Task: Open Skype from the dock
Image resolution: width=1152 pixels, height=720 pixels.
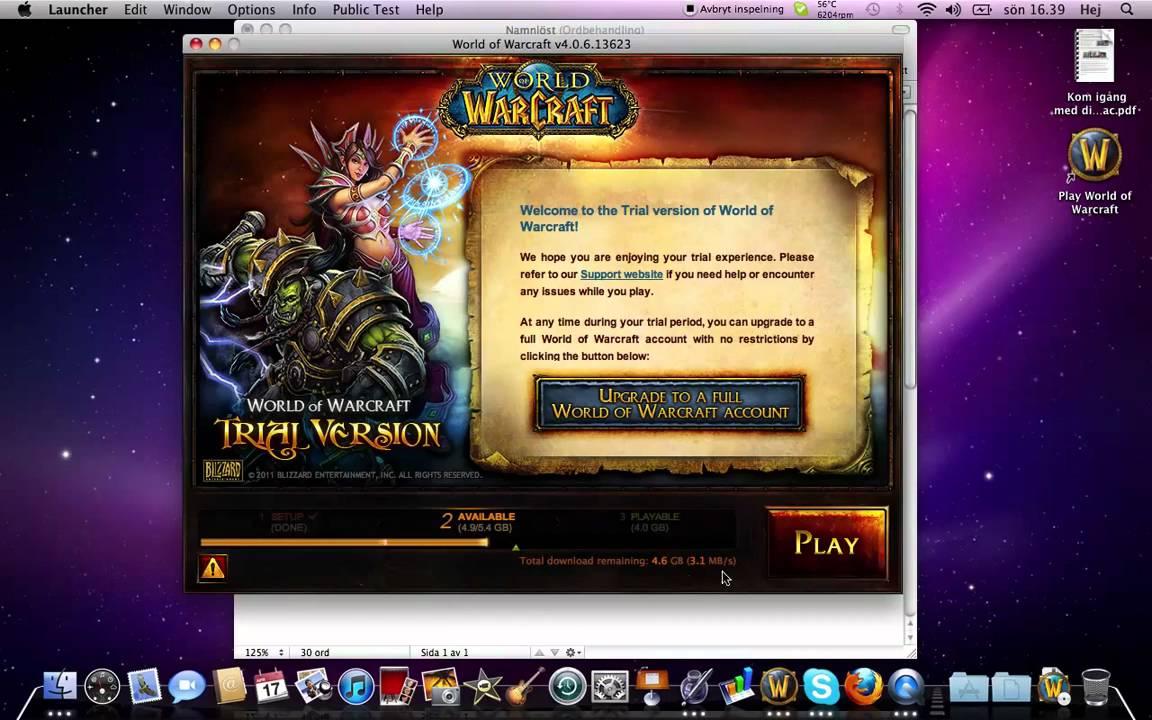Action: (x=820, y=687)
